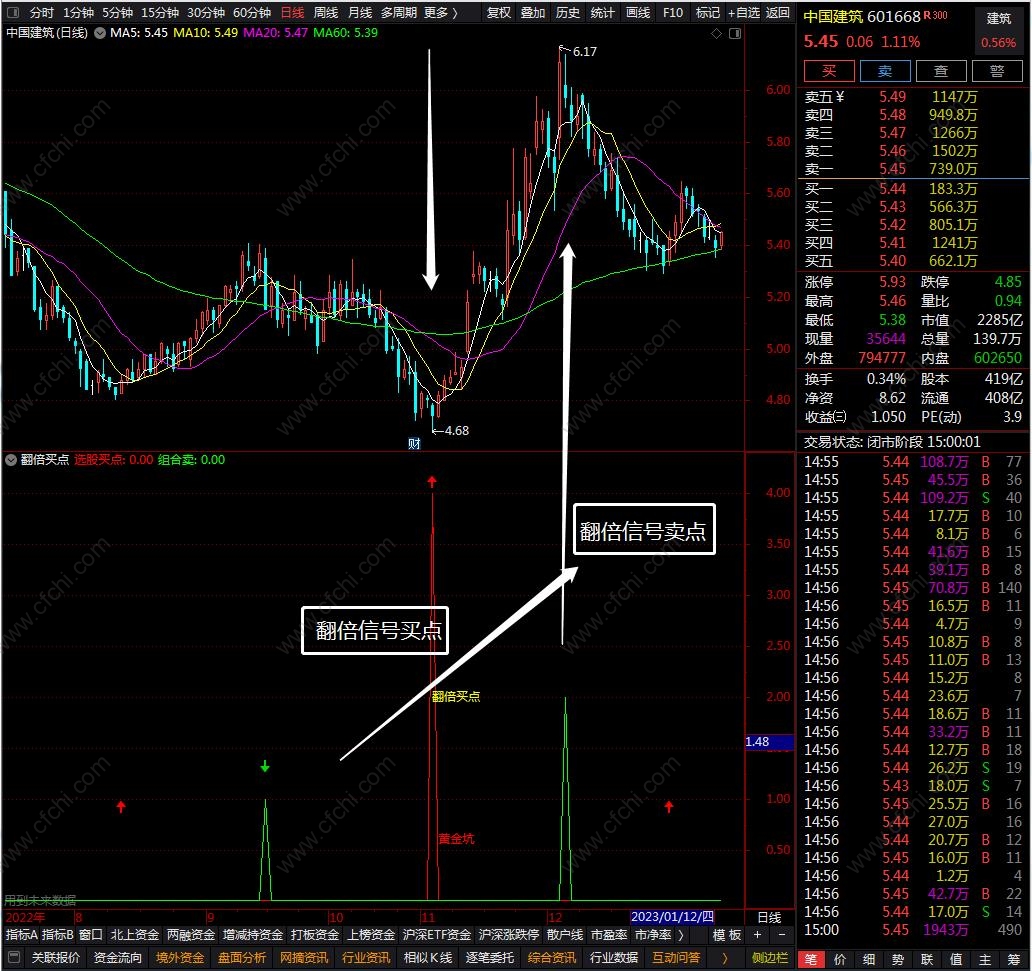This screenshot has width=1032, height=971.
Task: Click the plus zoom-in icon
Action: (758, 935)
